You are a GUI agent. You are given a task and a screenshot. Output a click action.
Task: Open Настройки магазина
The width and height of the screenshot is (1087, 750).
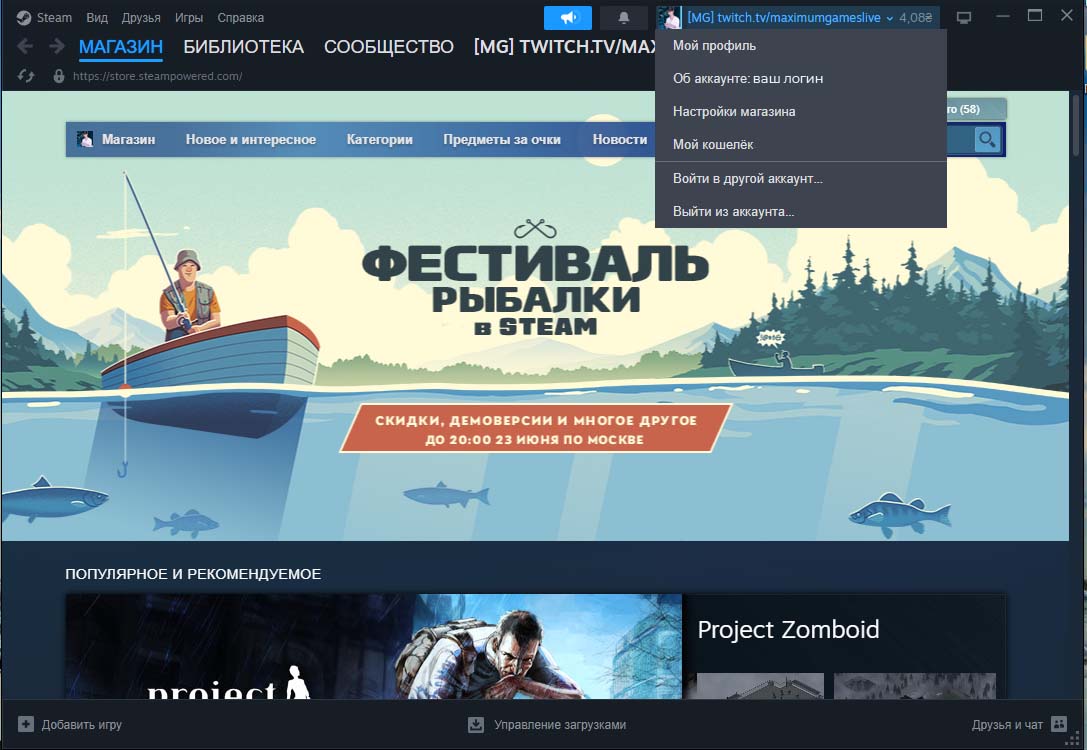pyautogui.click(x=801, y=112)
